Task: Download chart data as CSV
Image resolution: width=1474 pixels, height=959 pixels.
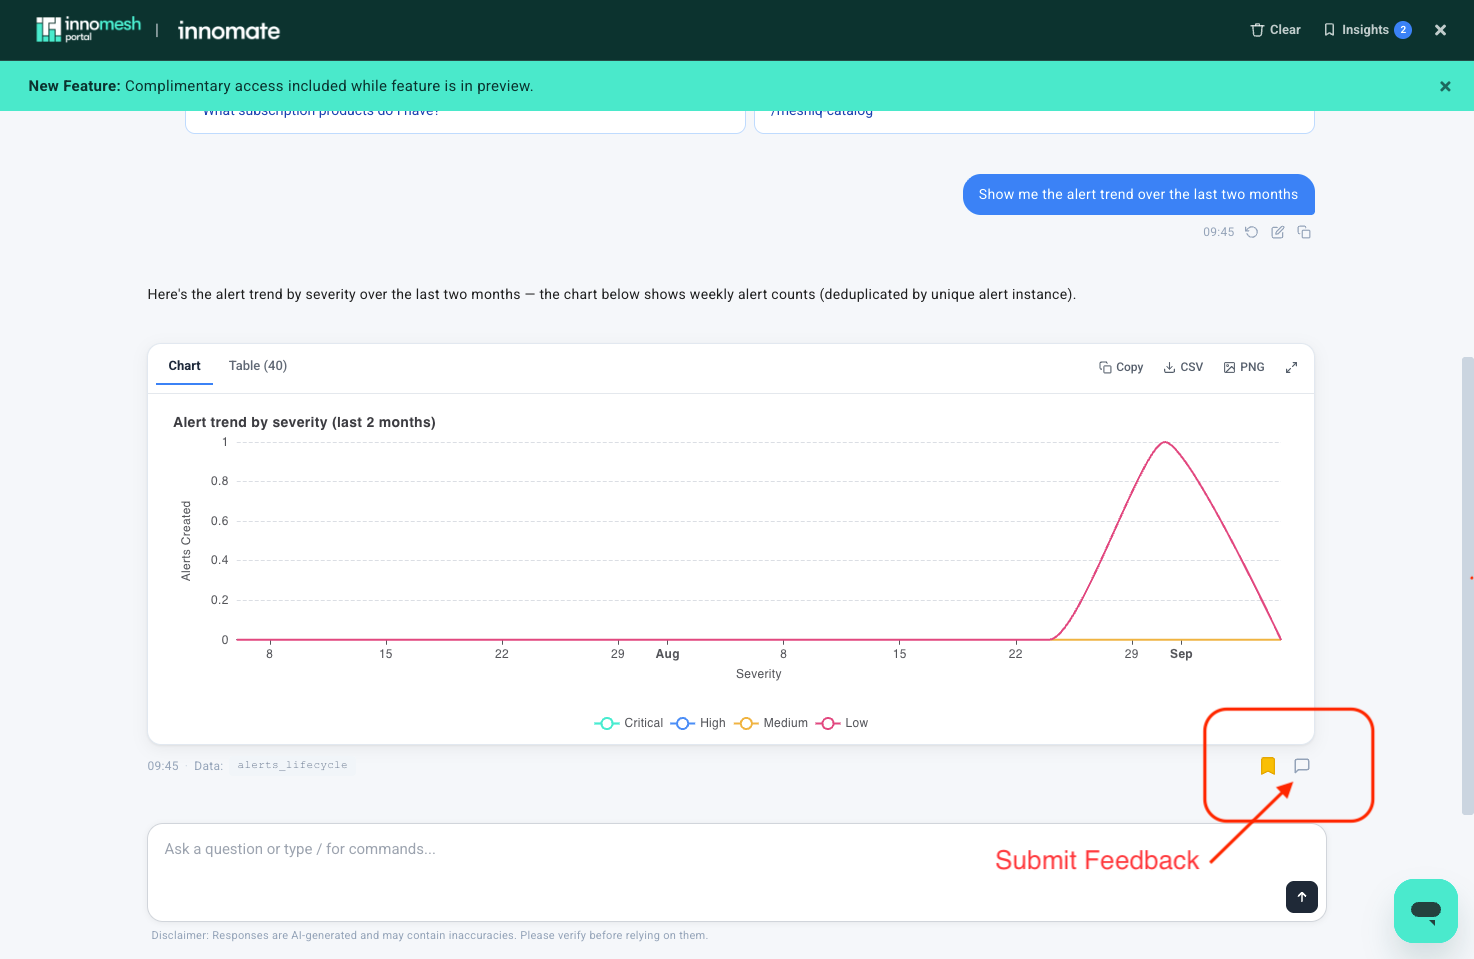Action: coord(1183,367)
